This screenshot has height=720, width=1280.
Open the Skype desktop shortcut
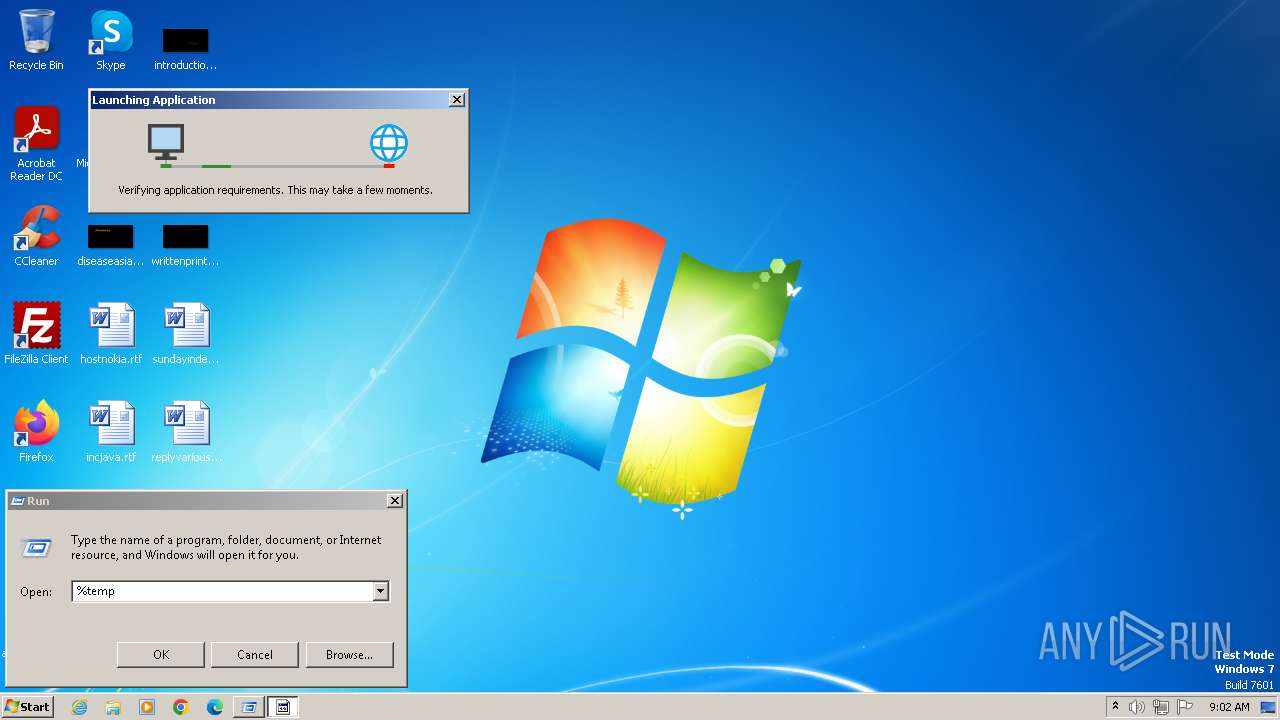click(x=111, y=40)
